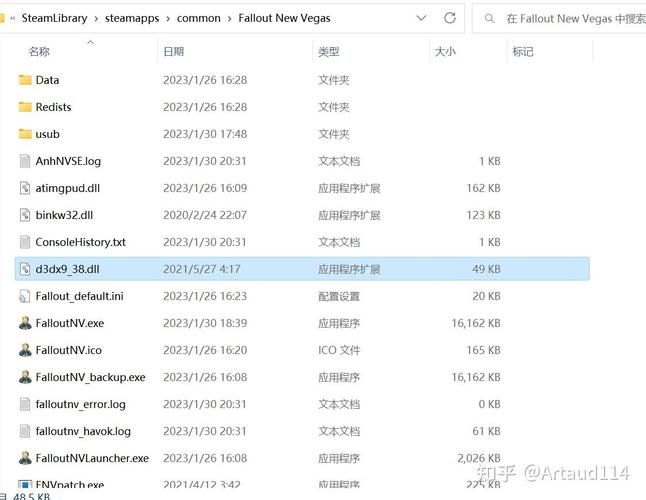Sort files by 名称 column header

[39, 51]
